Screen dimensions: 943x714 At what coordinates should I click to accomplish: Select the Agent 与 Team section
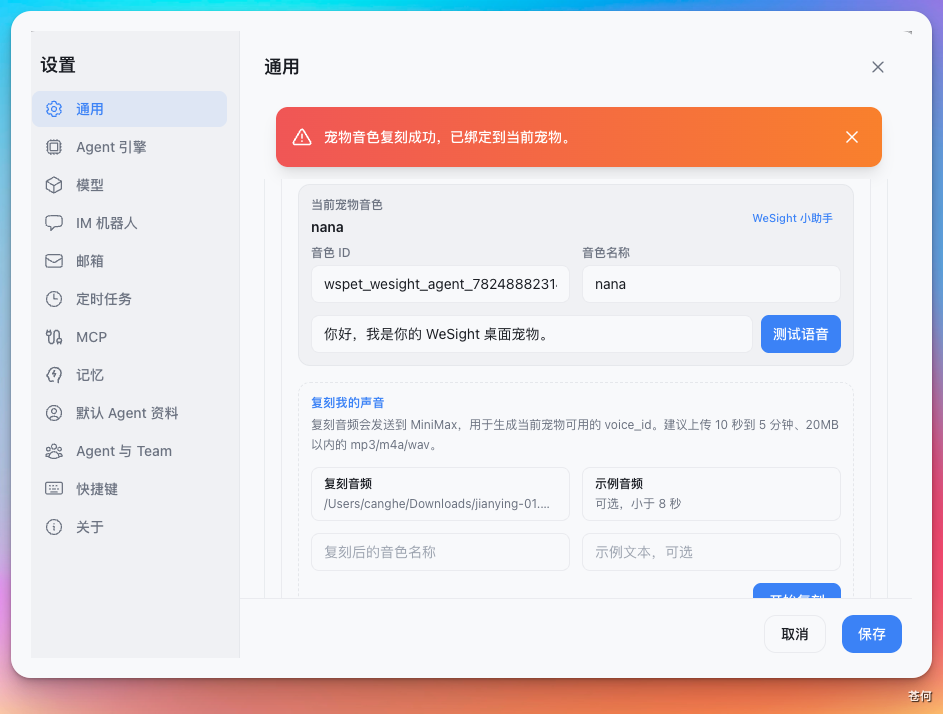point(129,451)
